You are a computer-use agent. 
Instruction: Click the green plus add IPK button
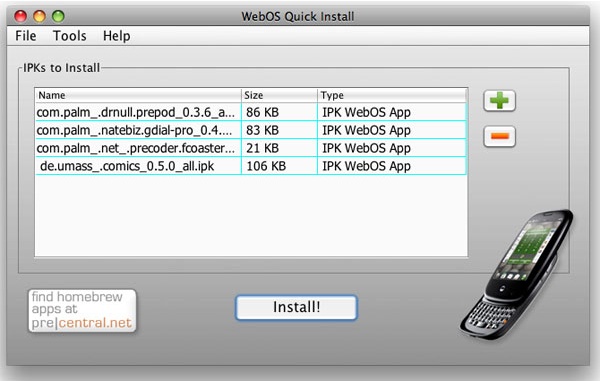click(x=499, y=101)
